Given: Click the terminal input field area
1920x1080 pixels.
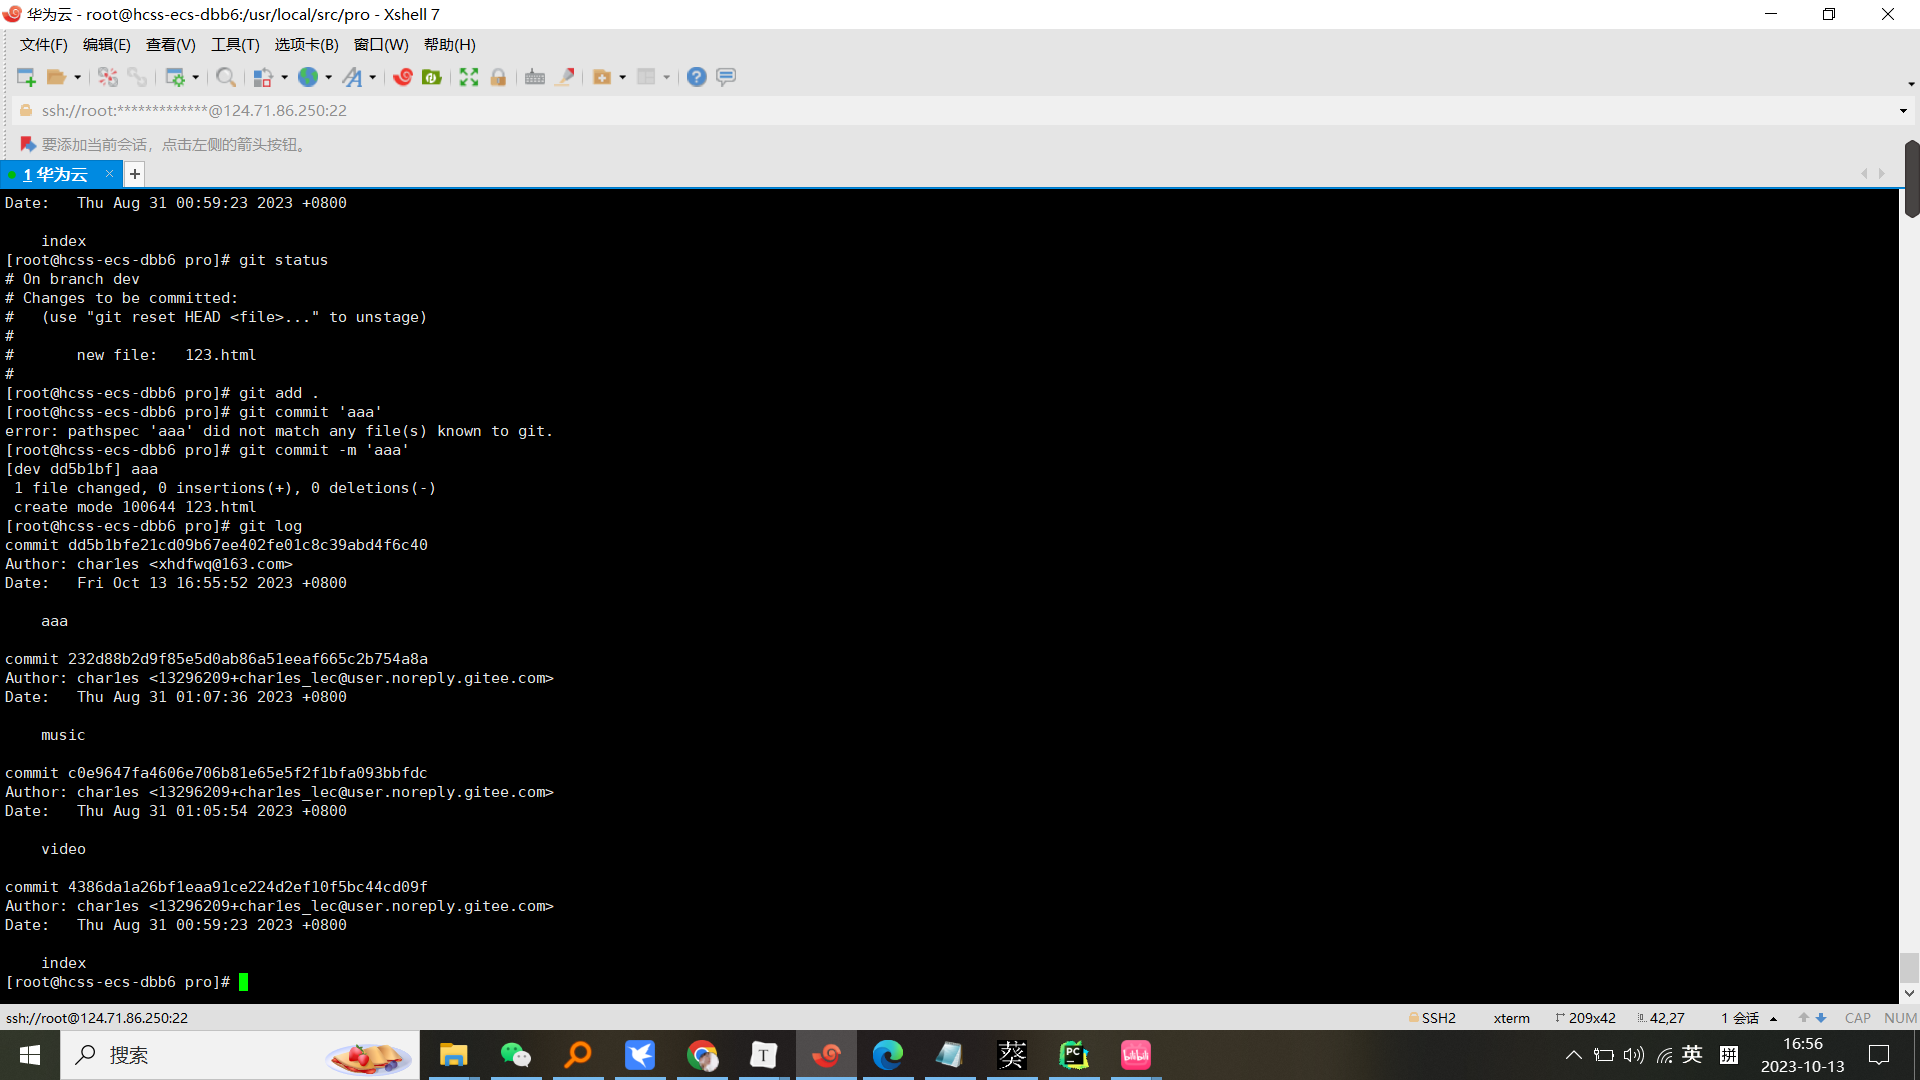Looking at the screenshot, I should pos(245,981).
